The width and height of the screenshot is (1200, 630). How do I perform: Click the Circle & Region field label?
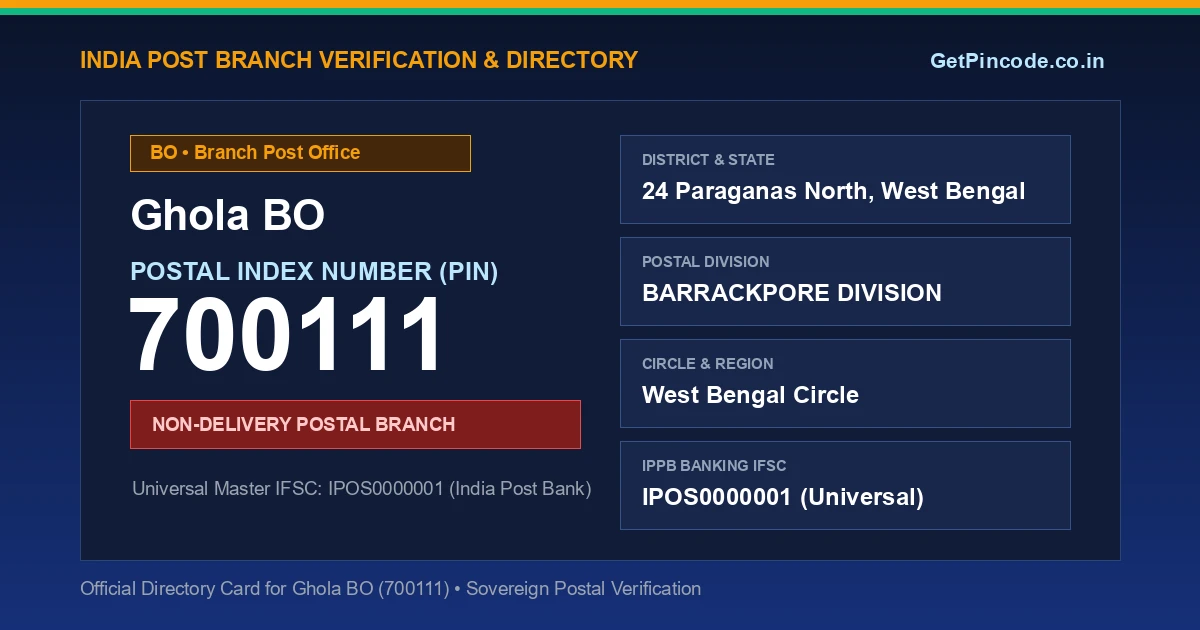pyautogui.click(x=708, y=364)
